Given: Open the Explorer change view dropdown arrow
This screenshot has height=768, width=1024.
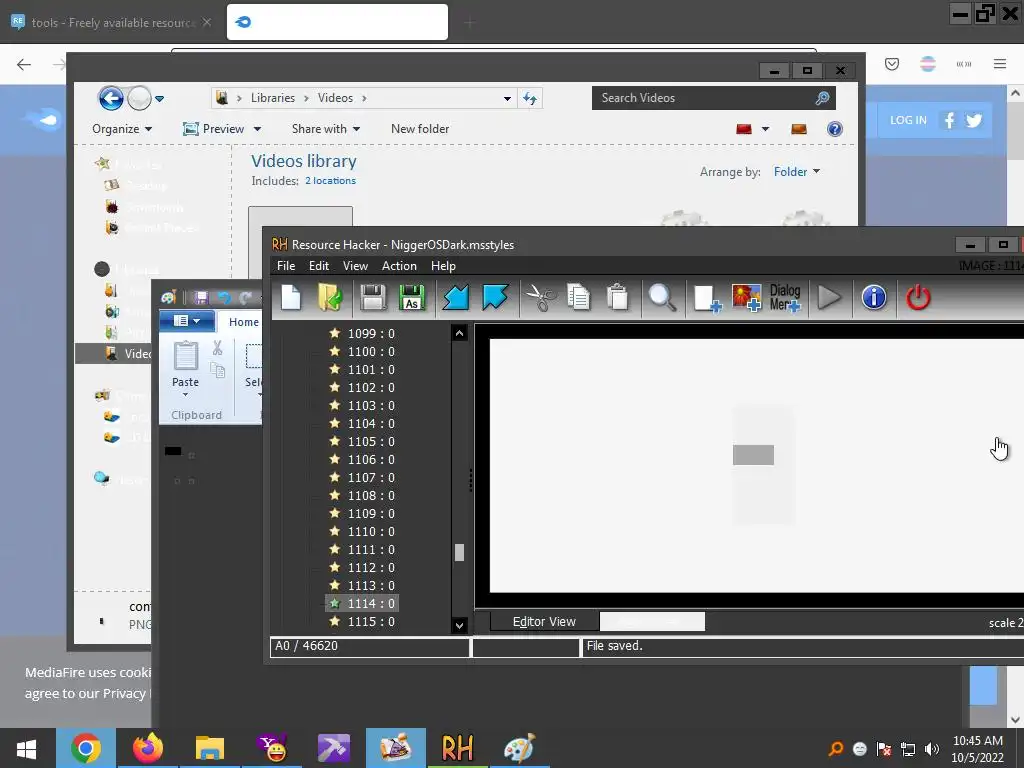Looking at the screenshot, I should (x=765, y=129).
